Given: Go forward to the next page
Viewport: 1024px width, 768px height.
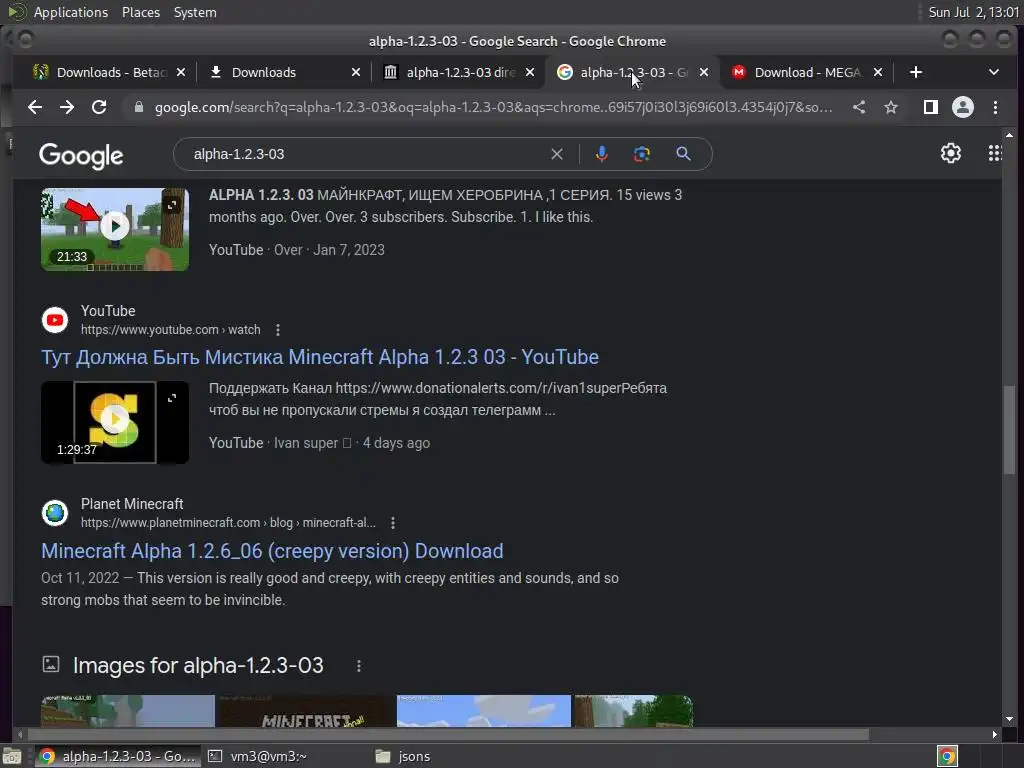Looking at the screenshot, I should click(67, 107).
